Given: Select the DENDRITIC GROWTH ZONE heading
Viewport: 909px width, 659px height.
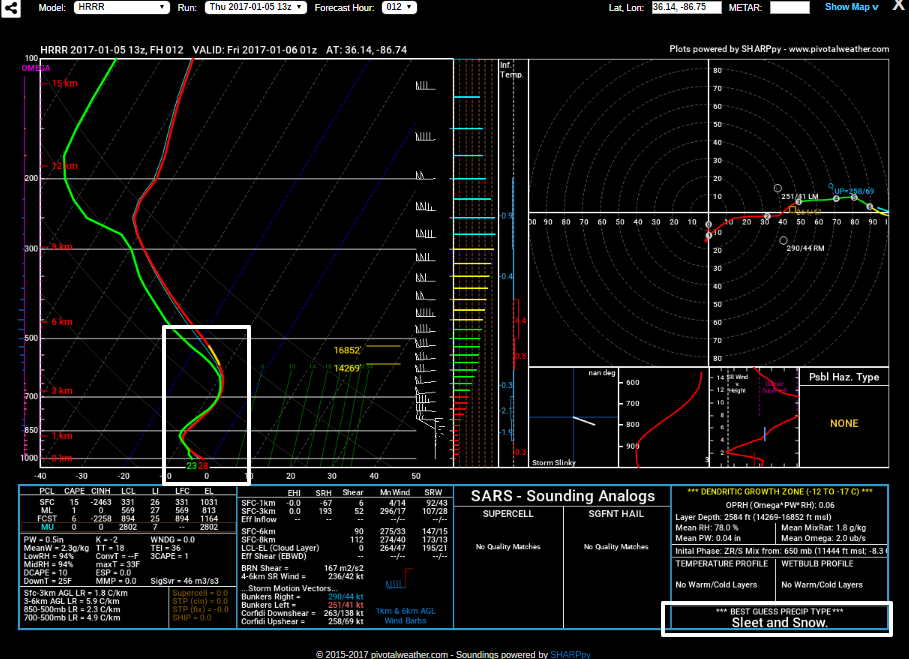Looking at the screenshot, I should [780, 491].
